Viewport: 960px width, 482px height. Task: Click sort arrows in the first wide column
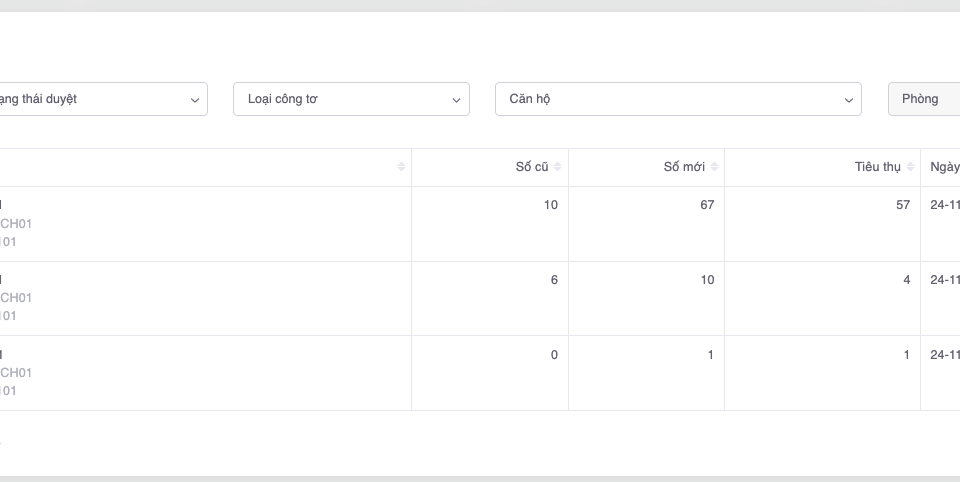tap(401, 167)
